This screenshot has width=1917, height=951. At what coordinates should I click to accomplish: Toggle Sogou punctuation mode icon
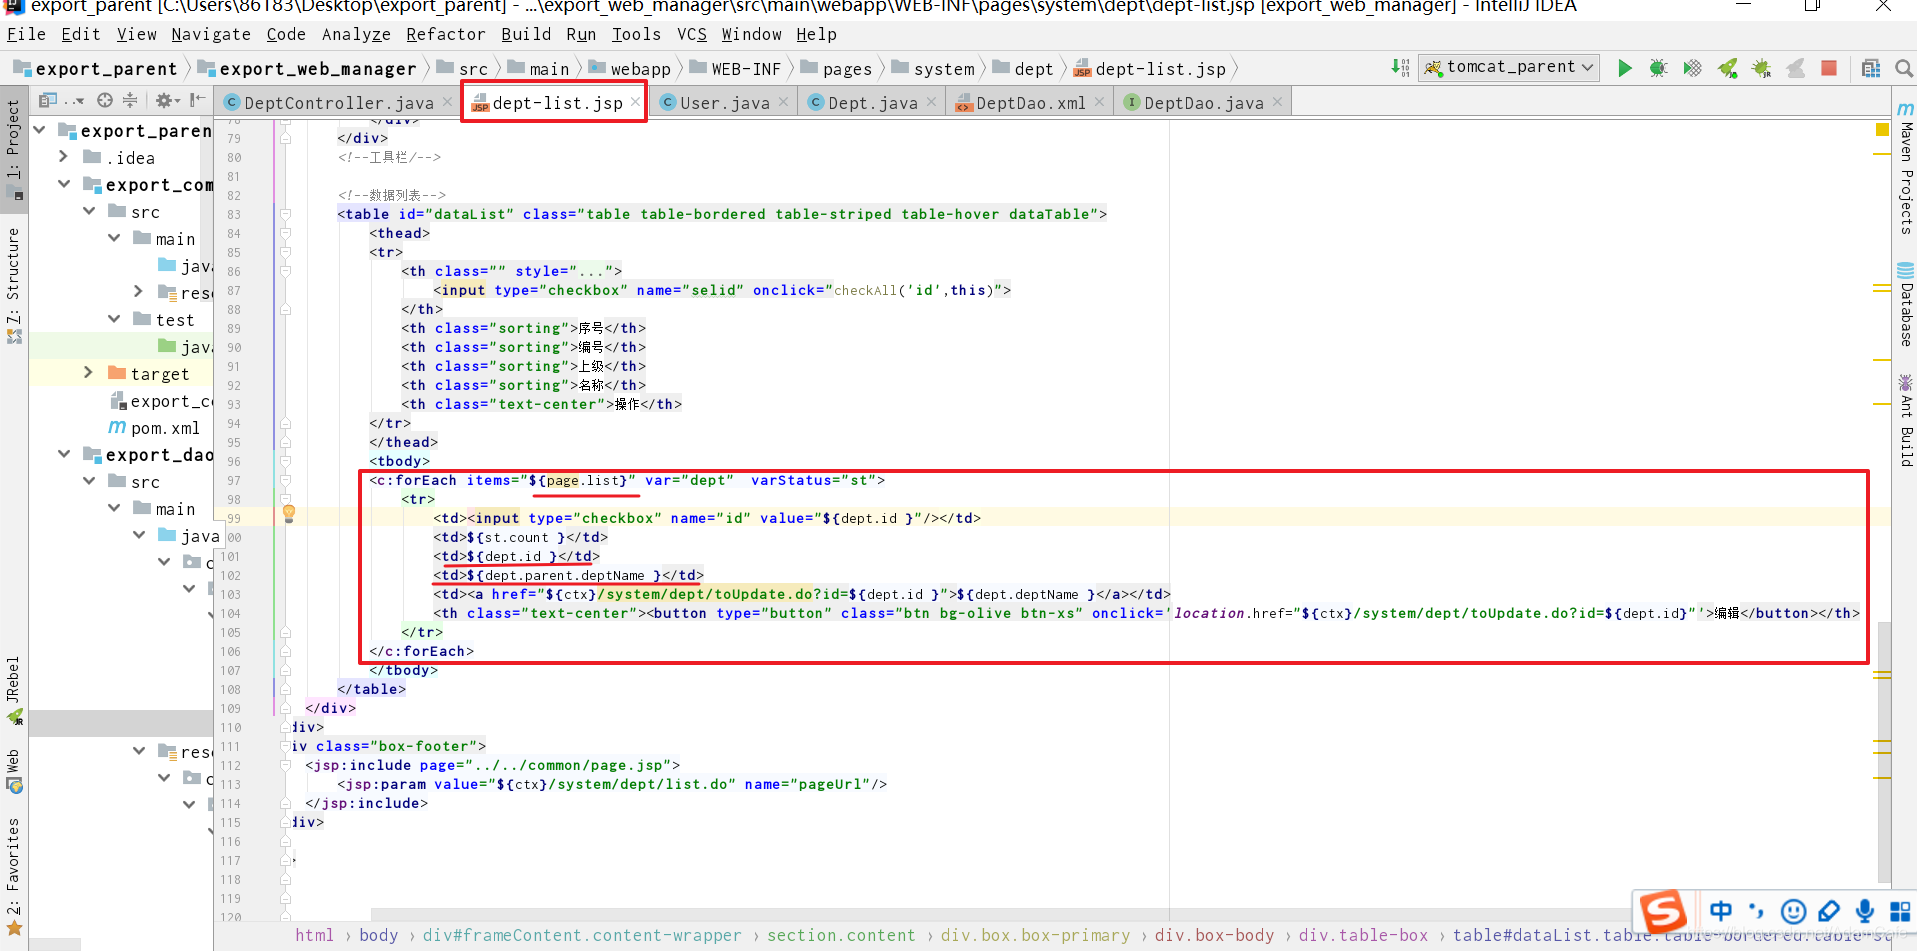click(1756, 911)
